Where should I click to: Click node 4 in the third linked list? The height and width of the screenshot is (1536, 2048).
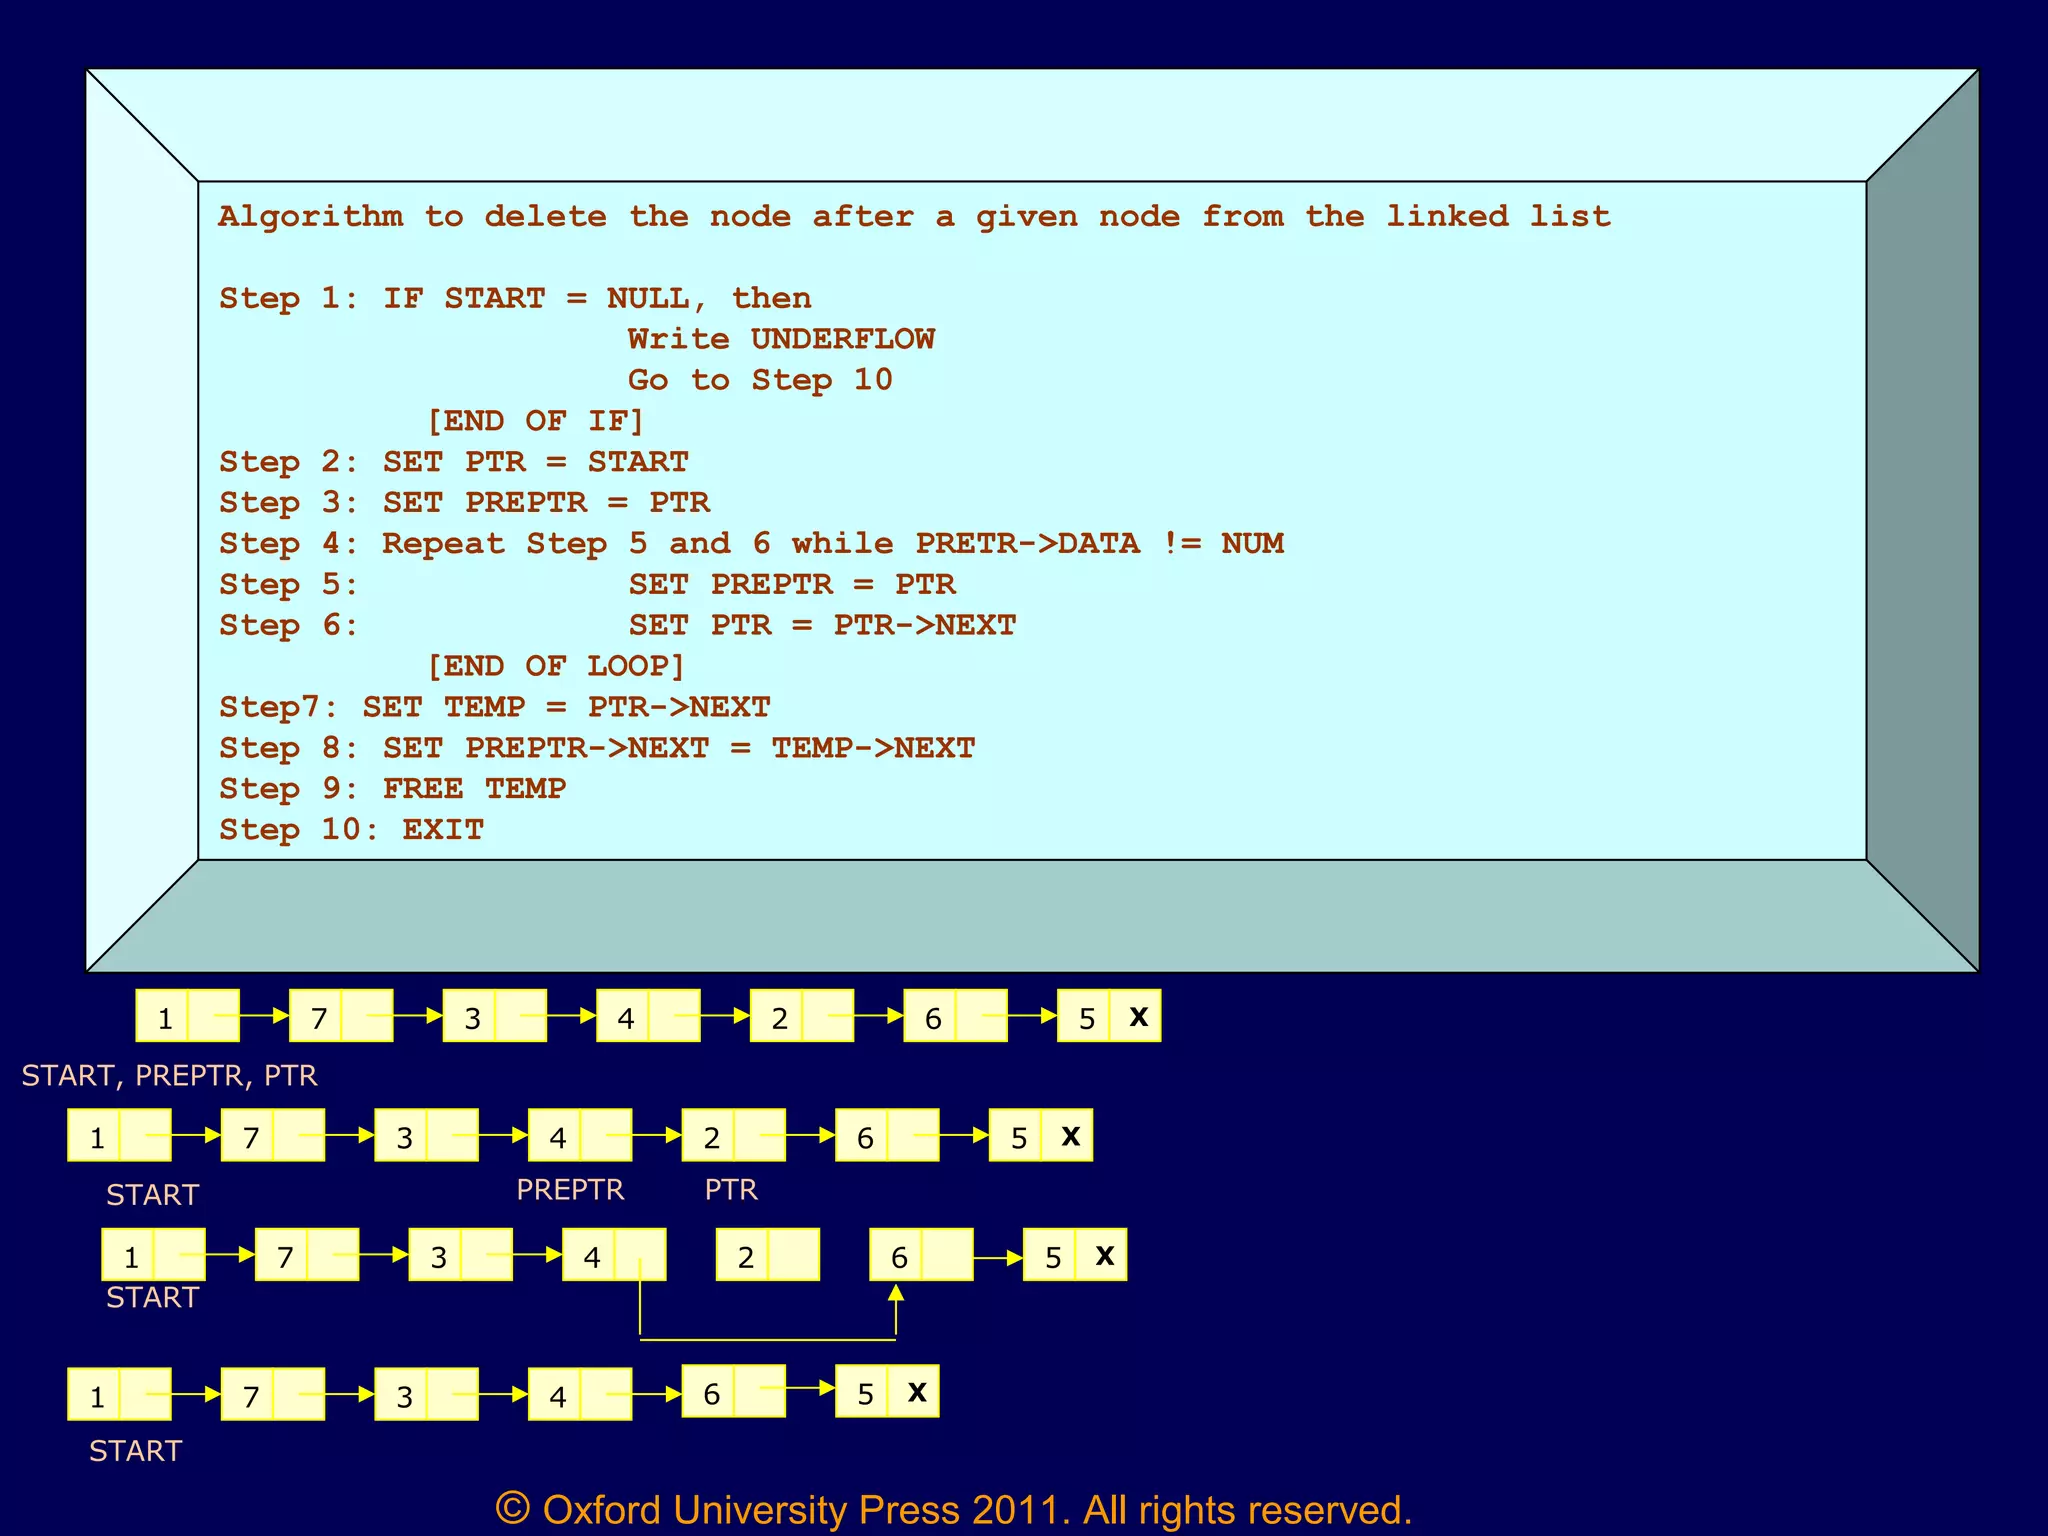[614, 1256]
